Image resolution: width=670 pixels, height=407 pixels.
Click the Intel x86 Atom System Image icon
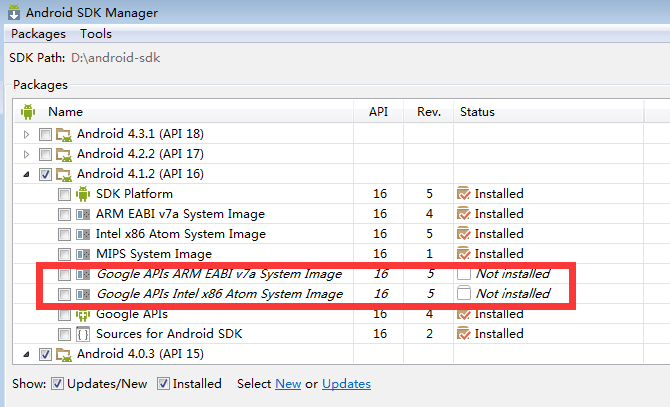[83, 234]
